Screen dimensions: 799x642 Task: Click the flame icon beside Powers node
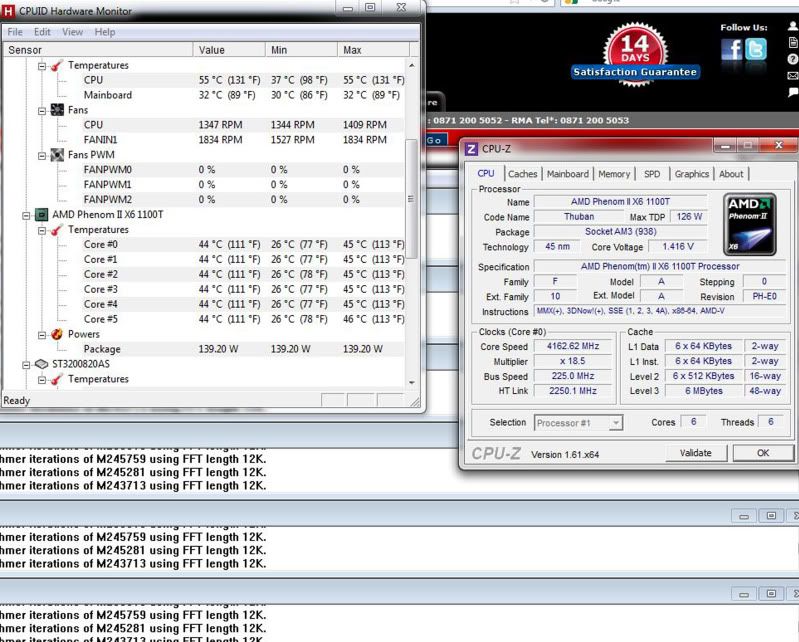(57, 334)
